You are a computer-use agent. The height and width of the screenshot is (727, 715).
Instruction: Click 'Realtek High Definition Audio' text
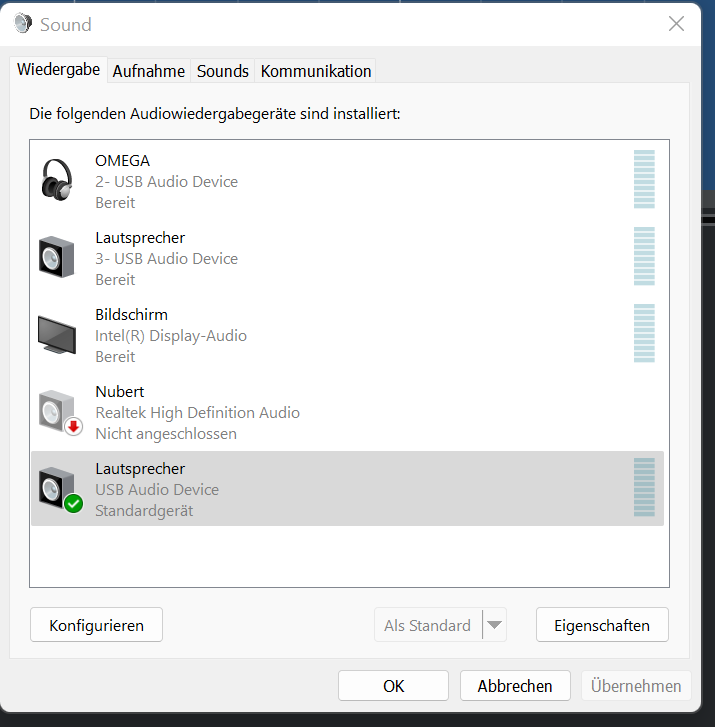pos(198,413)
